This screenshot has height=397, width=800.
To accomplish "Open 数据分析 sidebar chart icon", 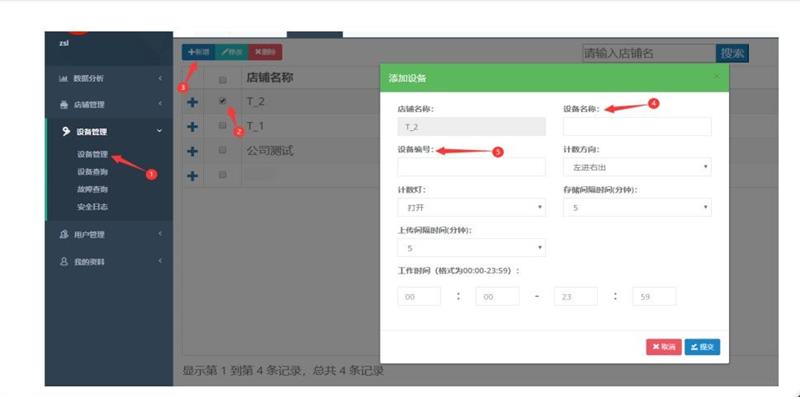I will 64,79.
